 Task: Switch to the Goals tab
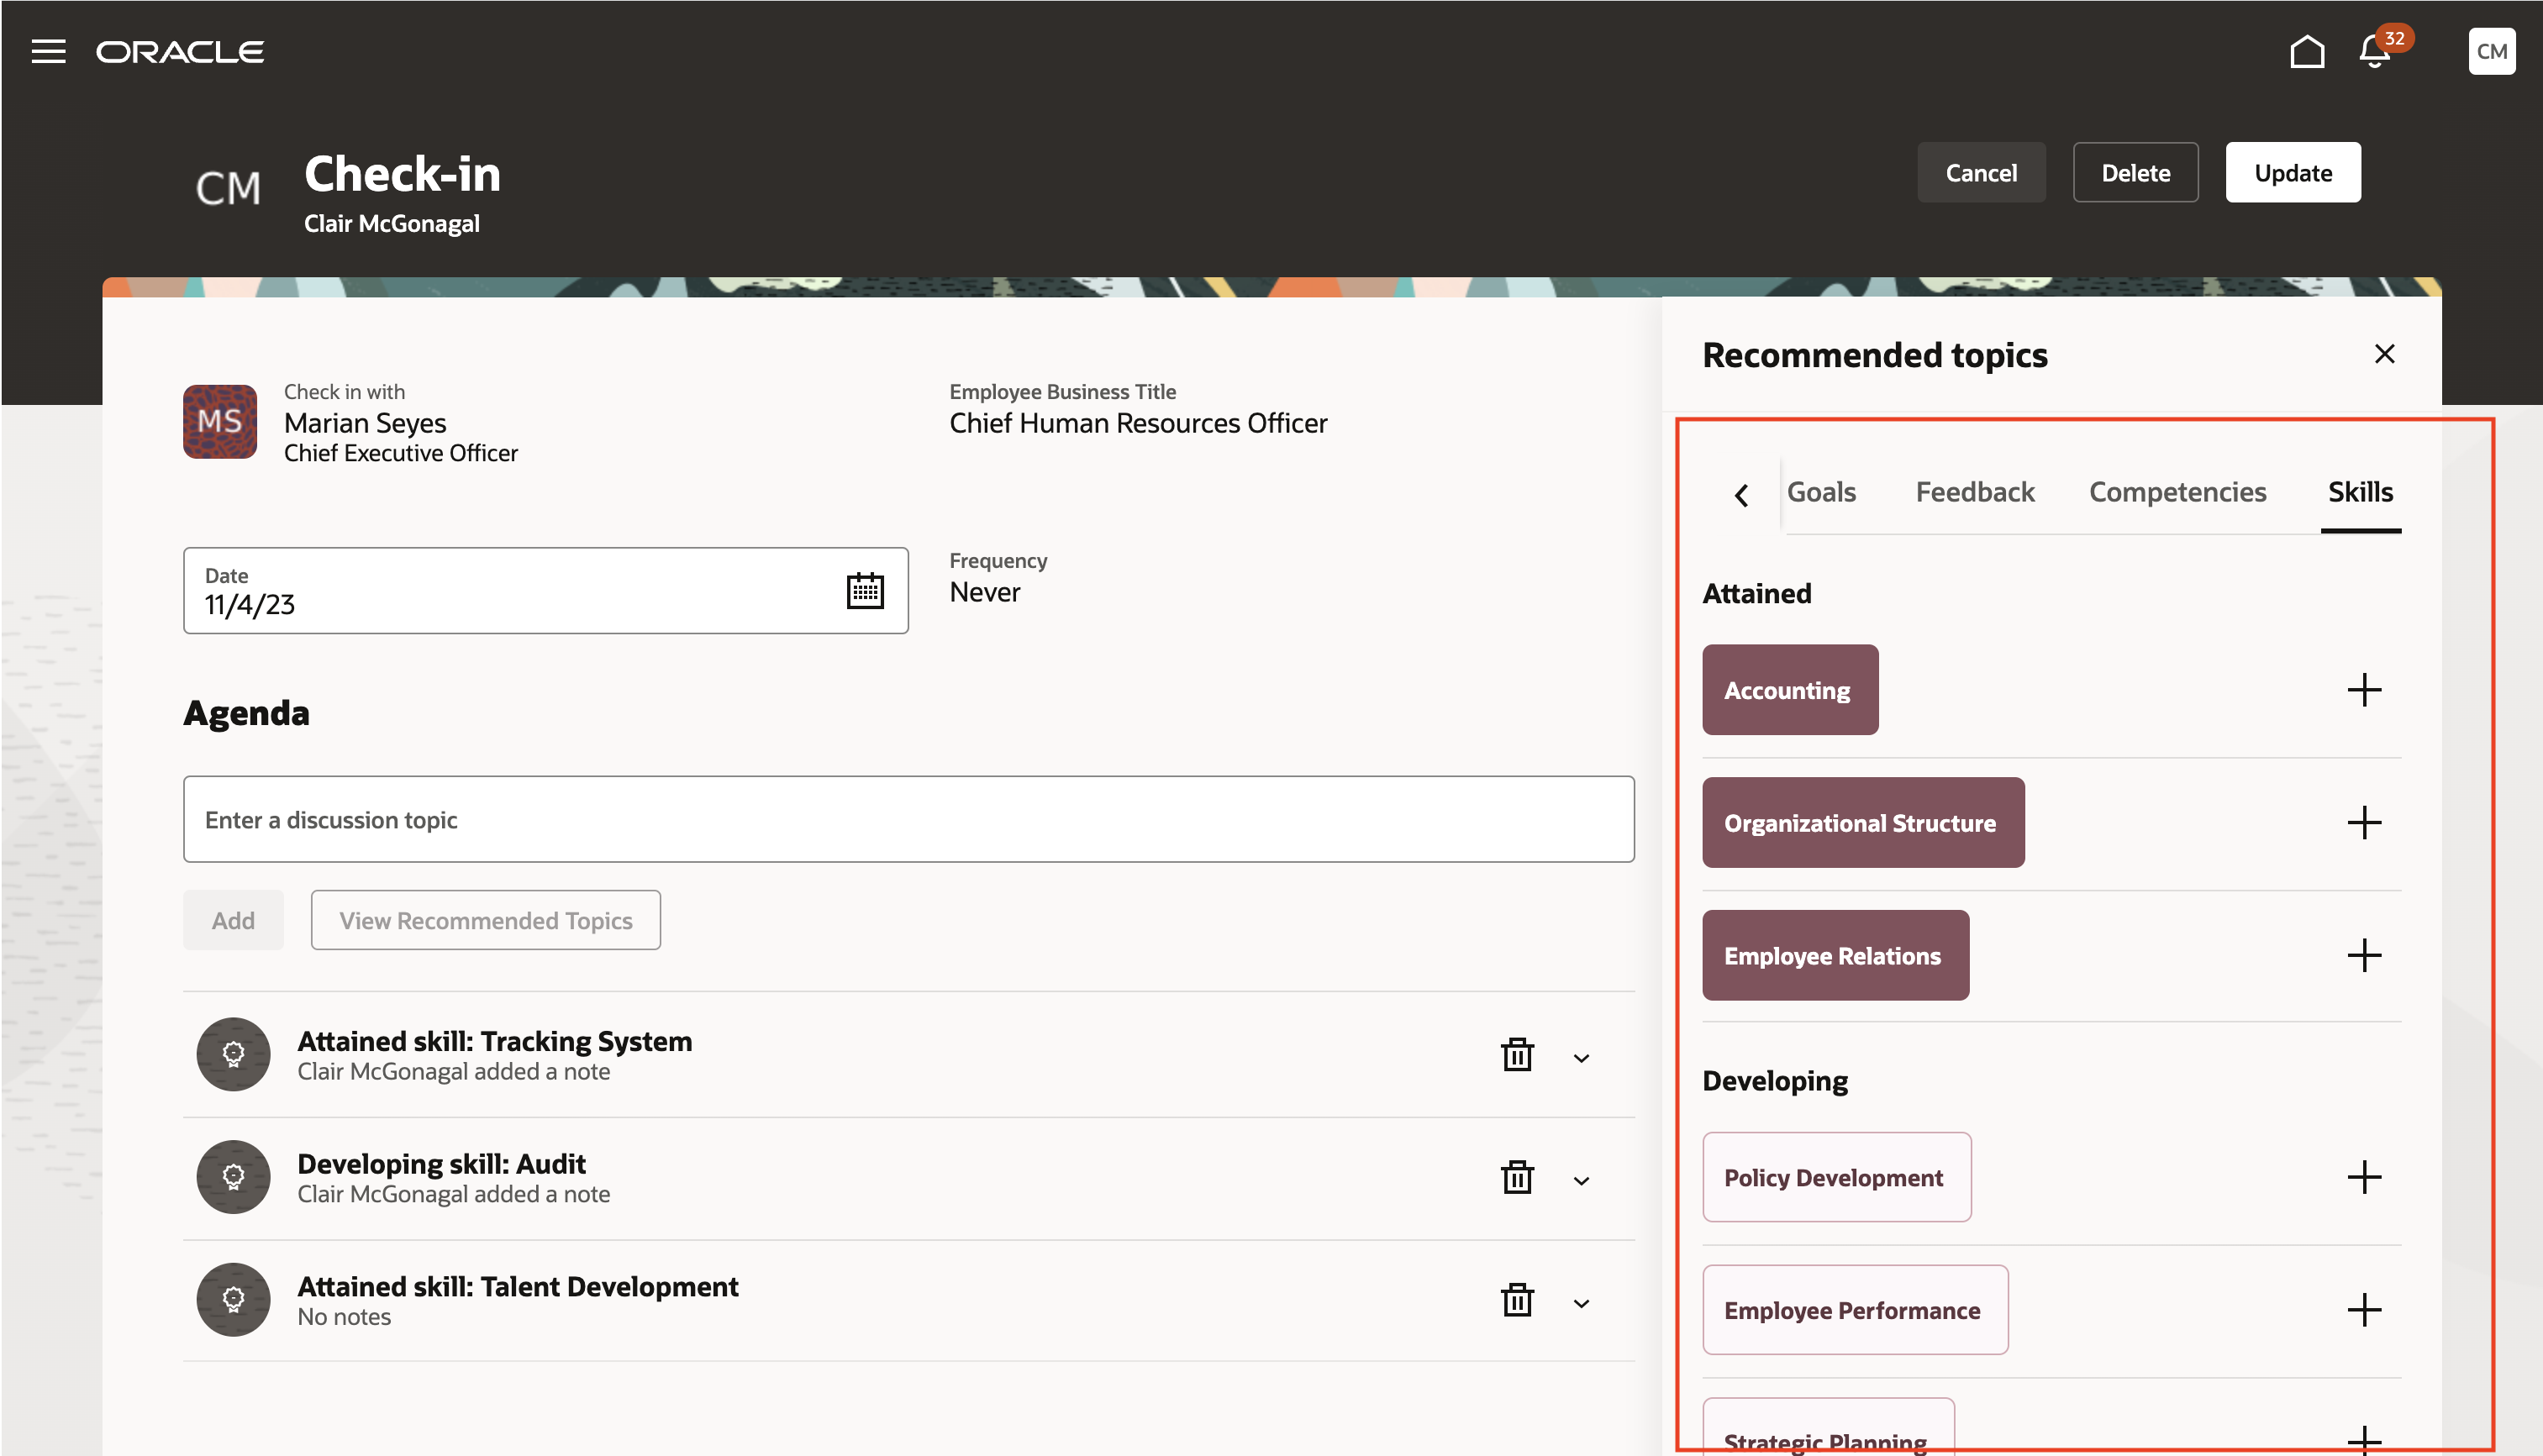[x=1821, y=492]
